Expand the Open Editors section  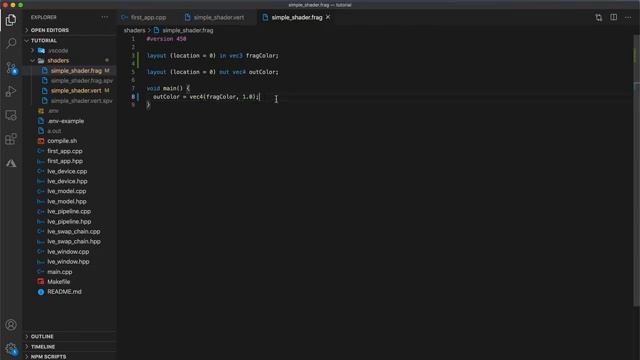tap(70, 30)
